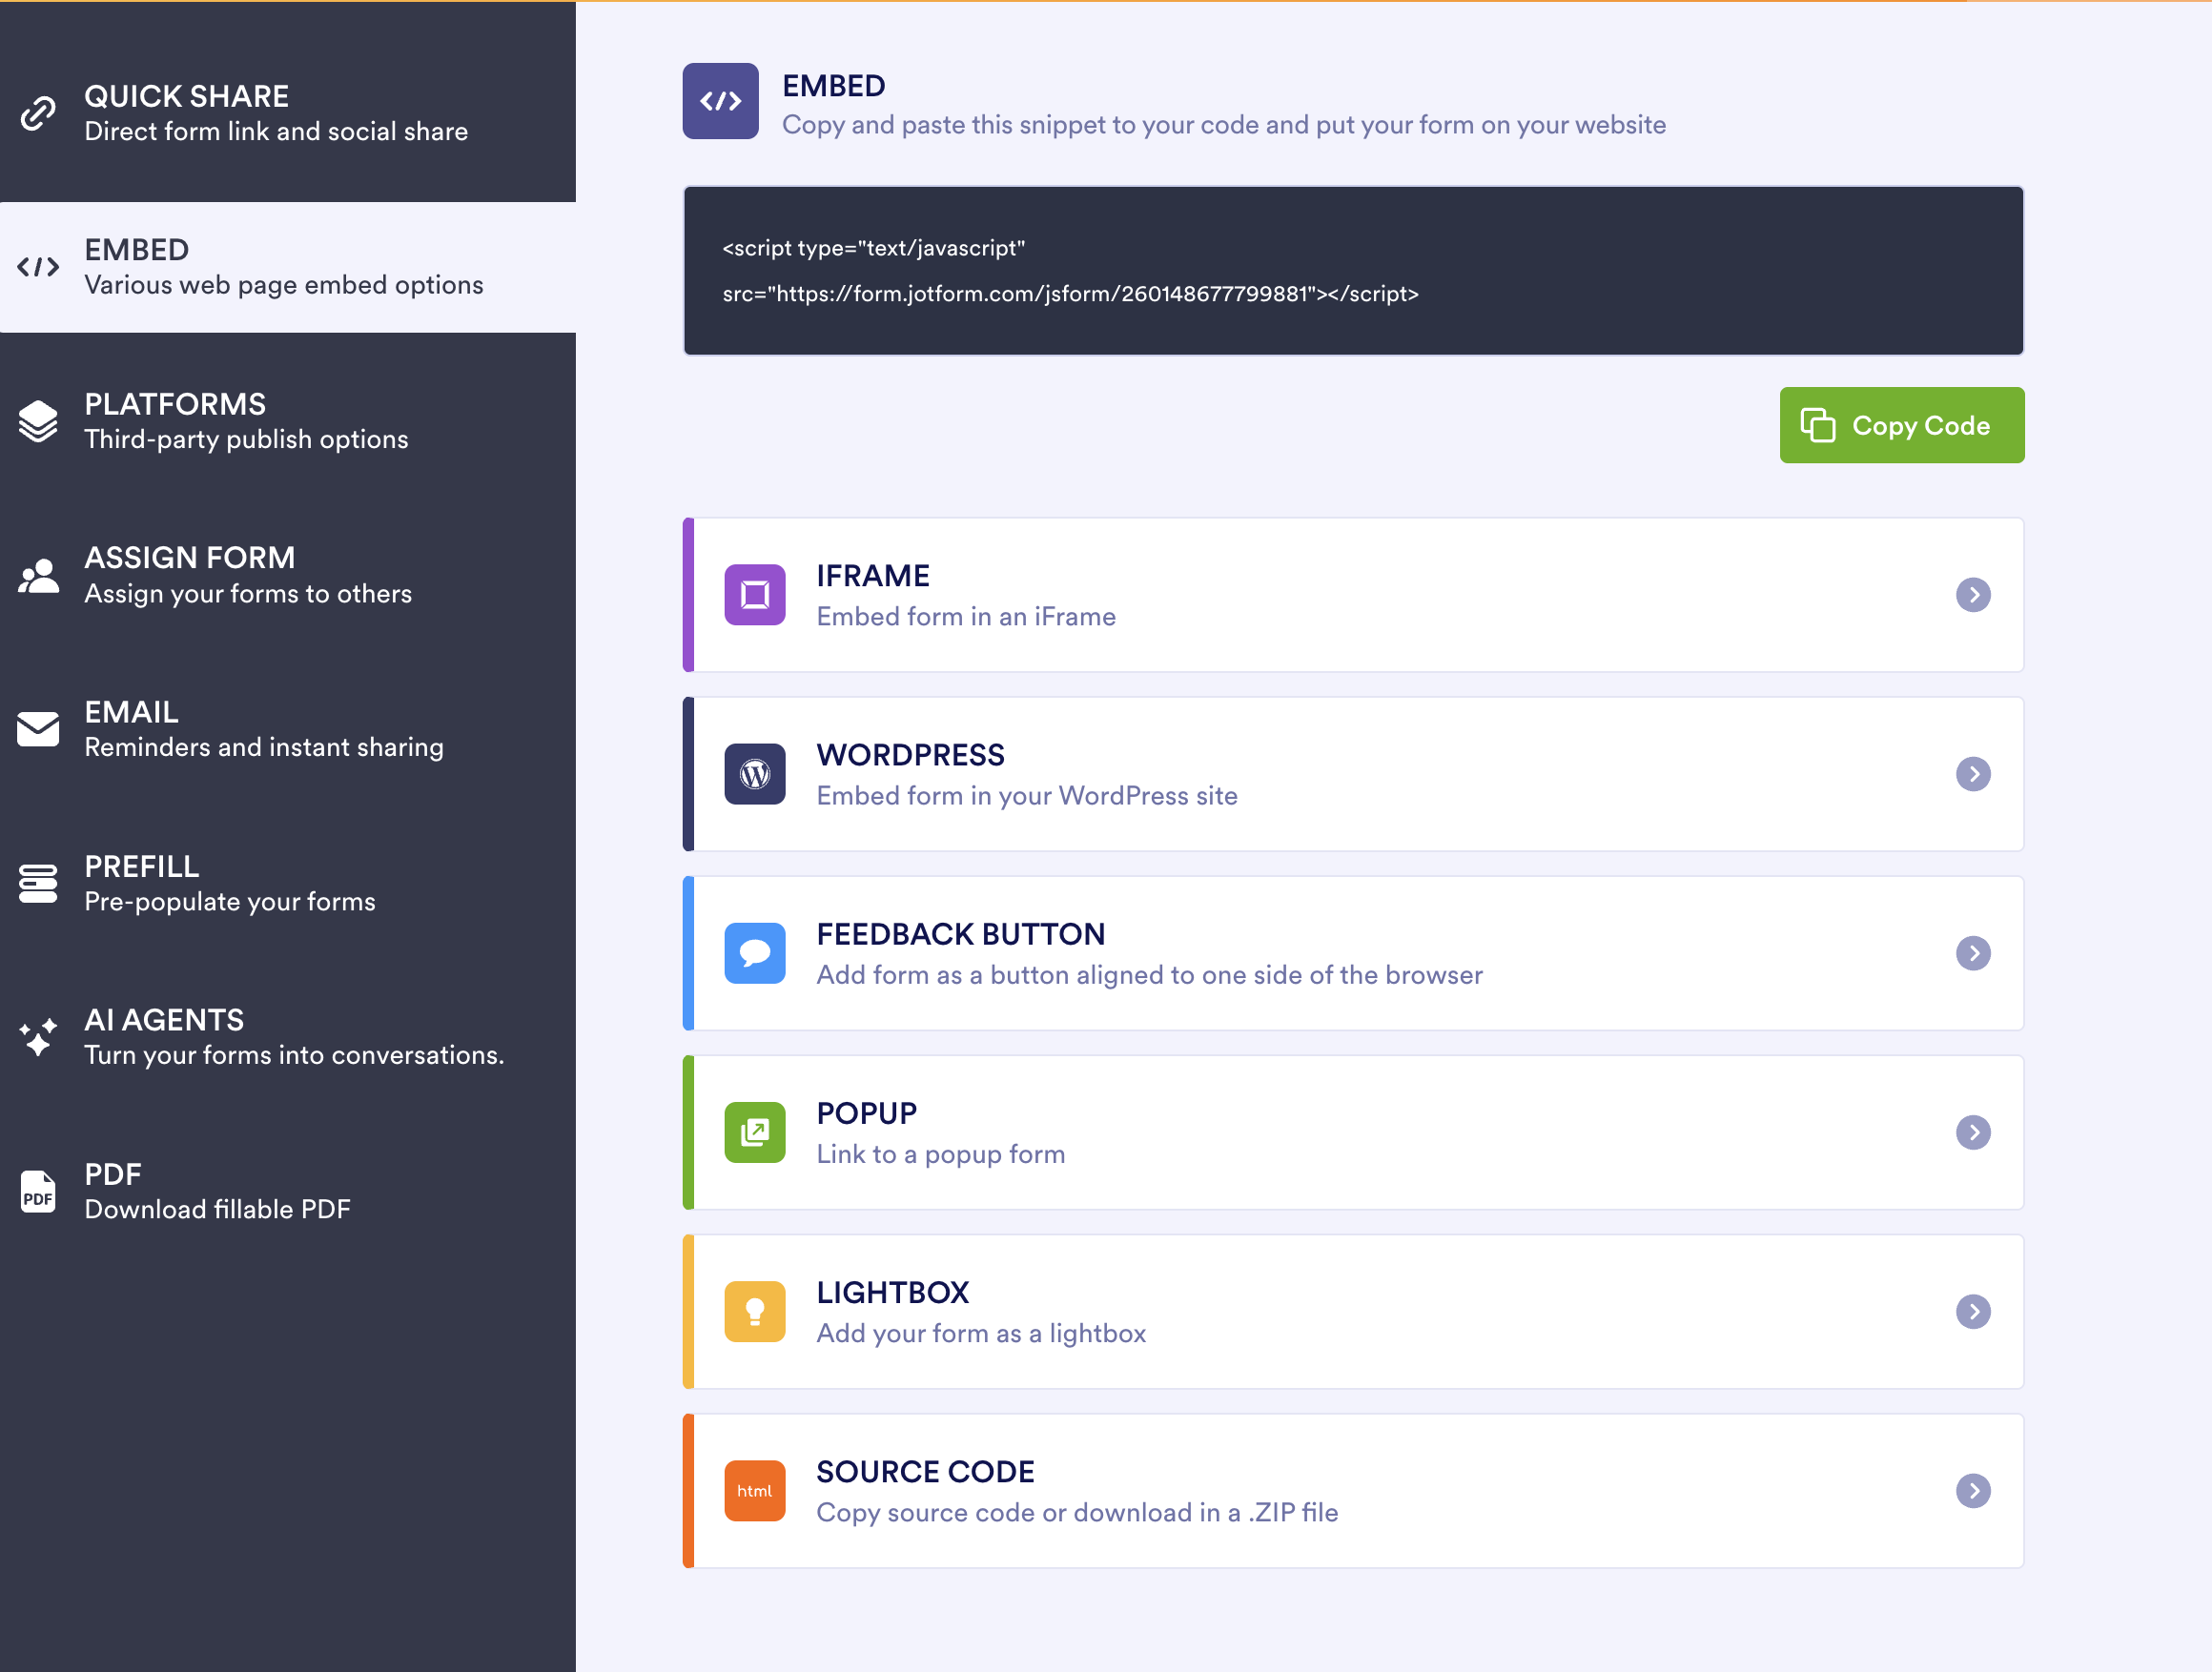Expand the WORDPRESS option chevron

coord(1973,774)
